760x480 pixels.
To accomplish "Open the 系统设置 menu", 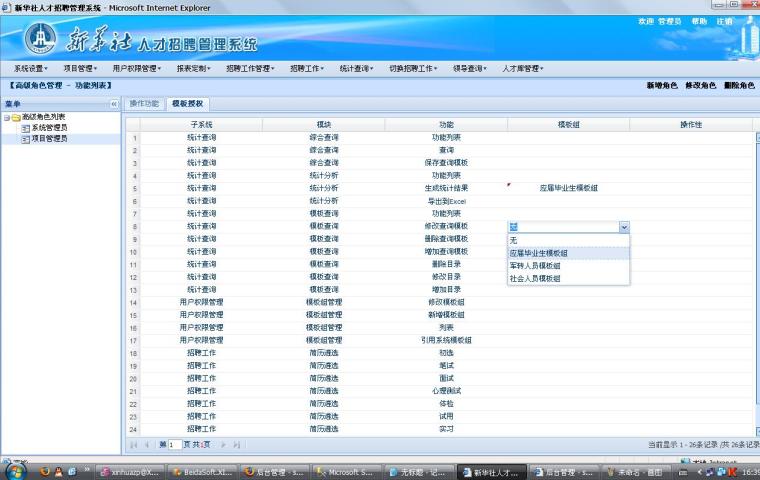I will tap(32, 69).
